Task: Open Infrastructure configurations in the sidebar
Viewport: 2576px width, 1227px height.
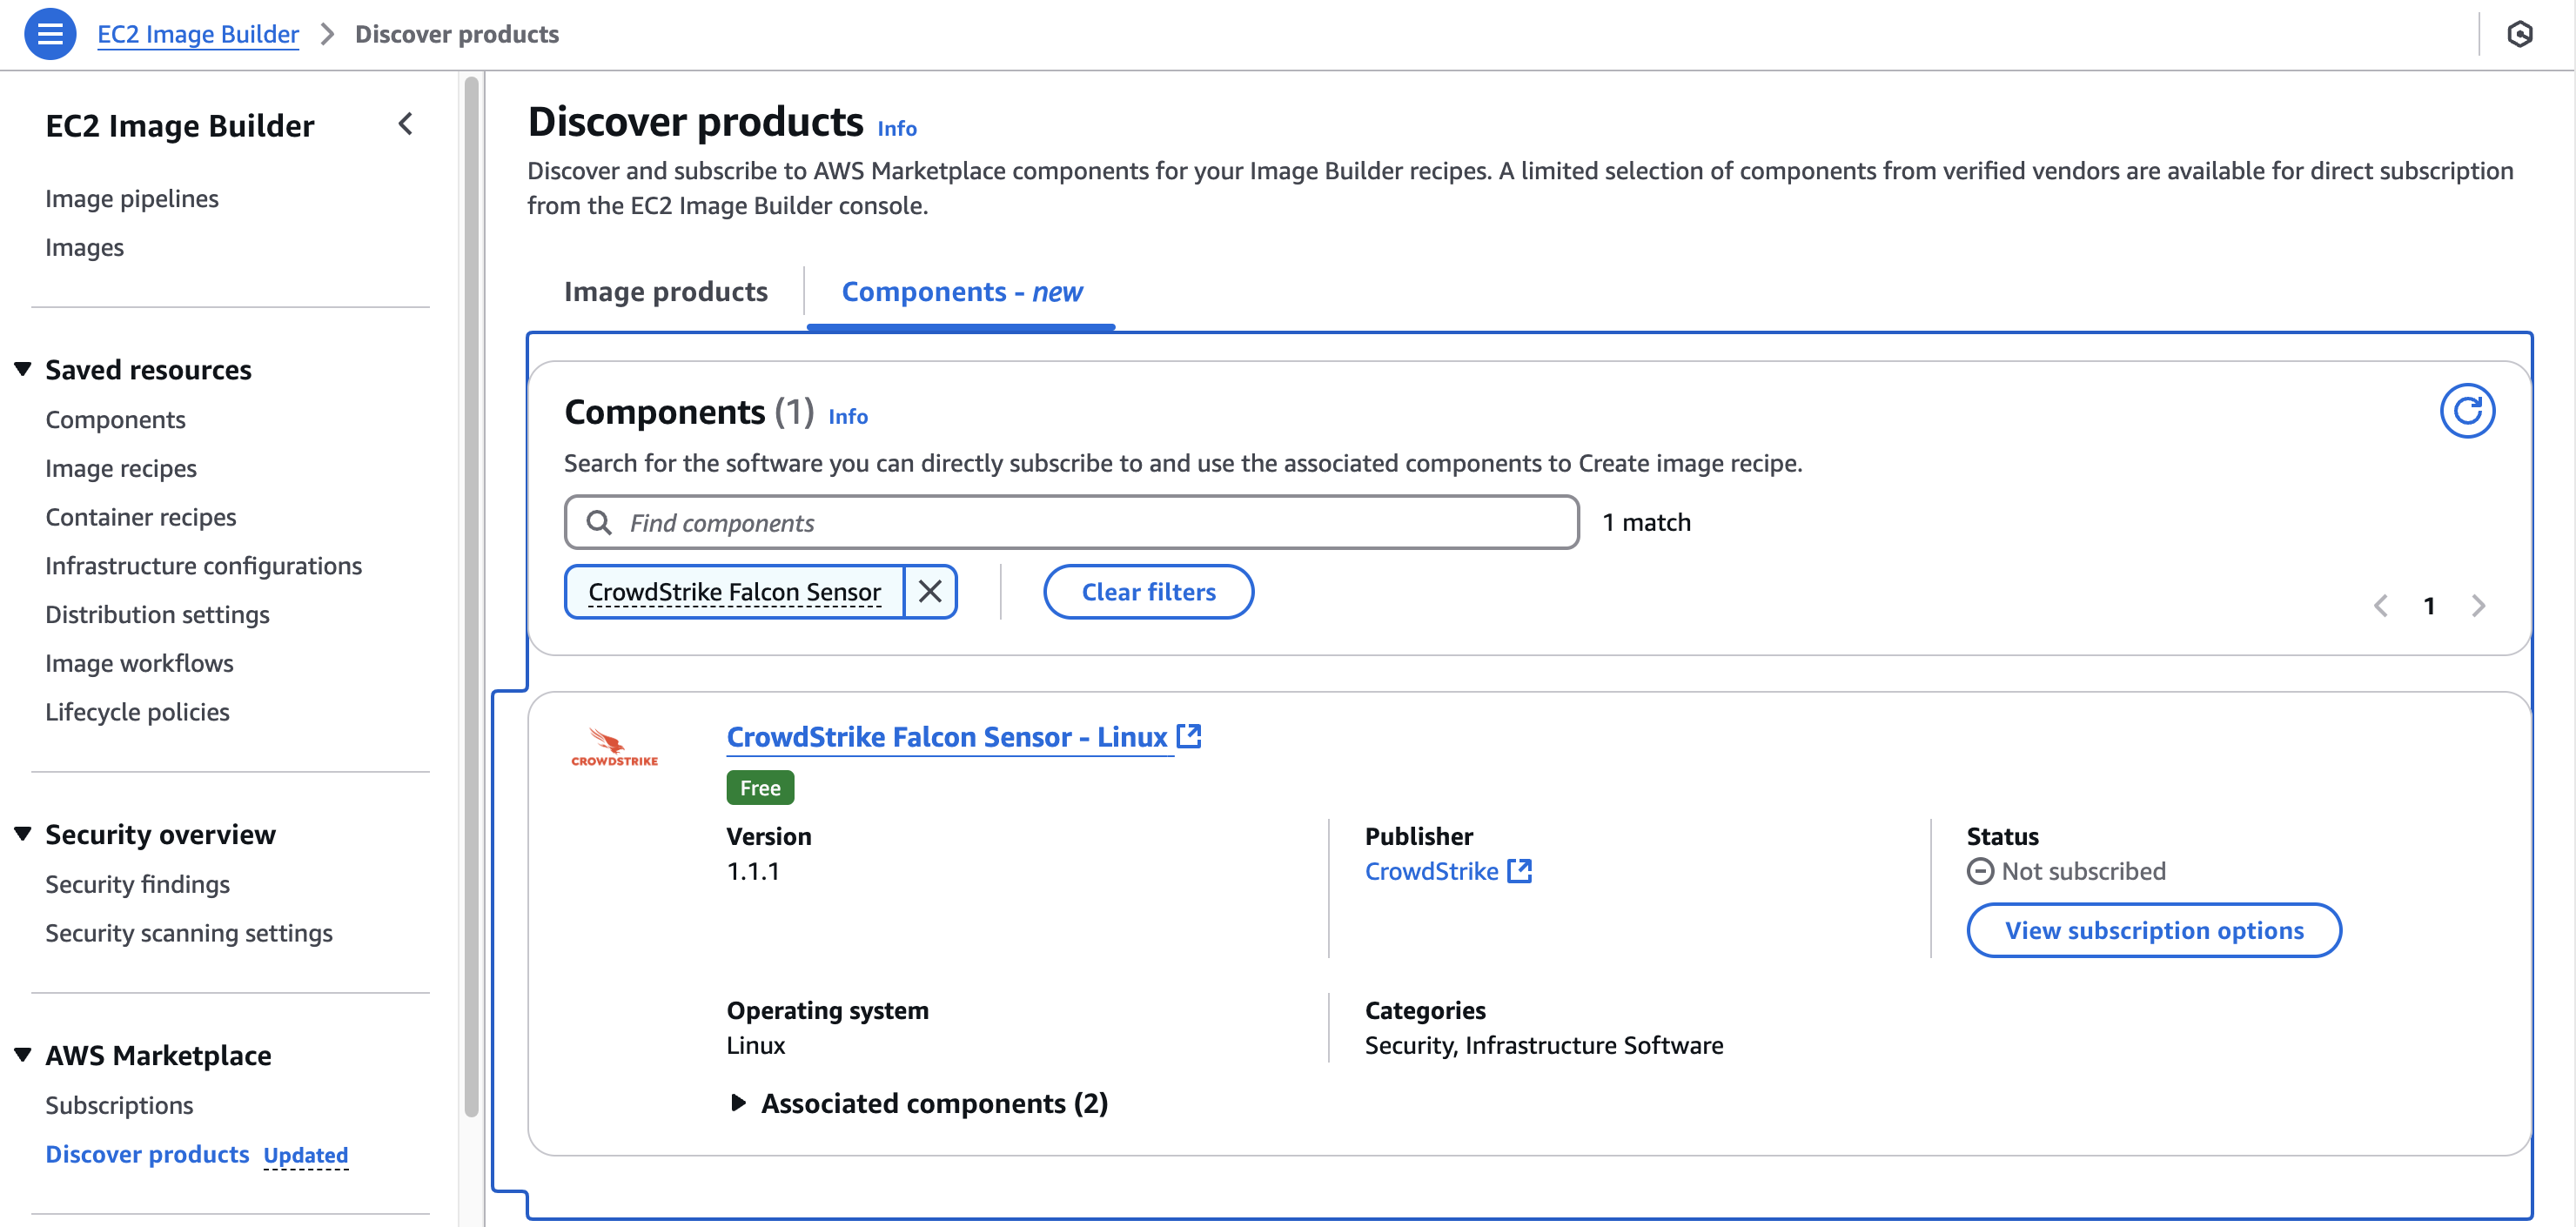Action: pos(203,566)
